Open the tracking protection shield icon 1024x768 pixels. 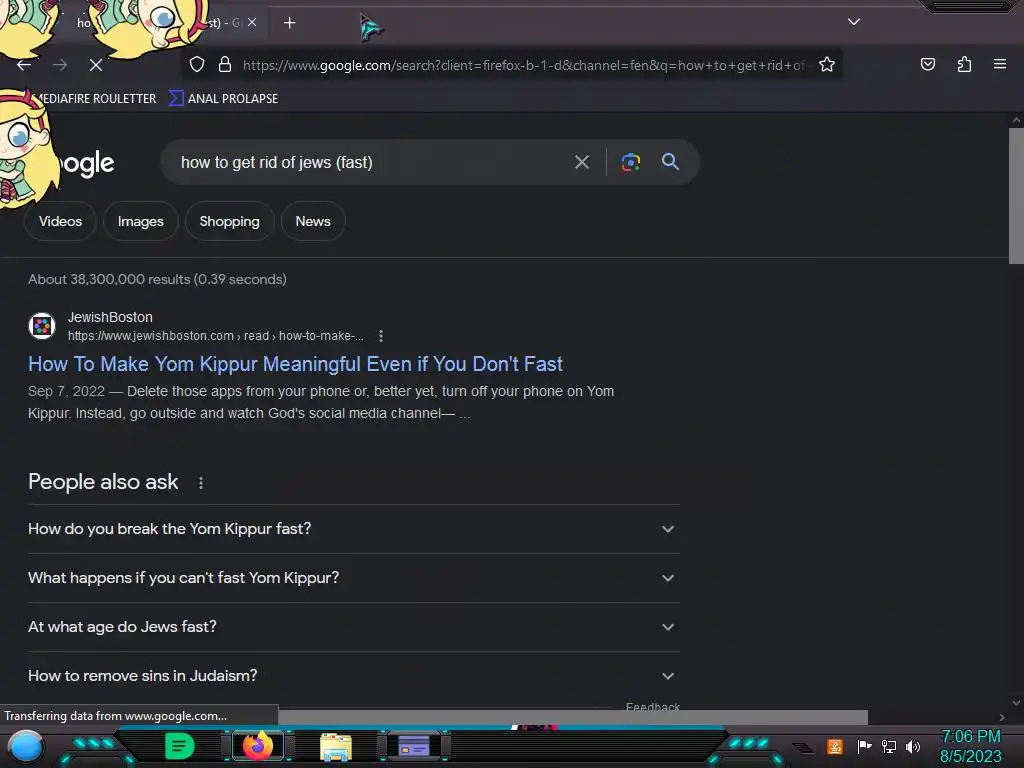pos(197,65)
